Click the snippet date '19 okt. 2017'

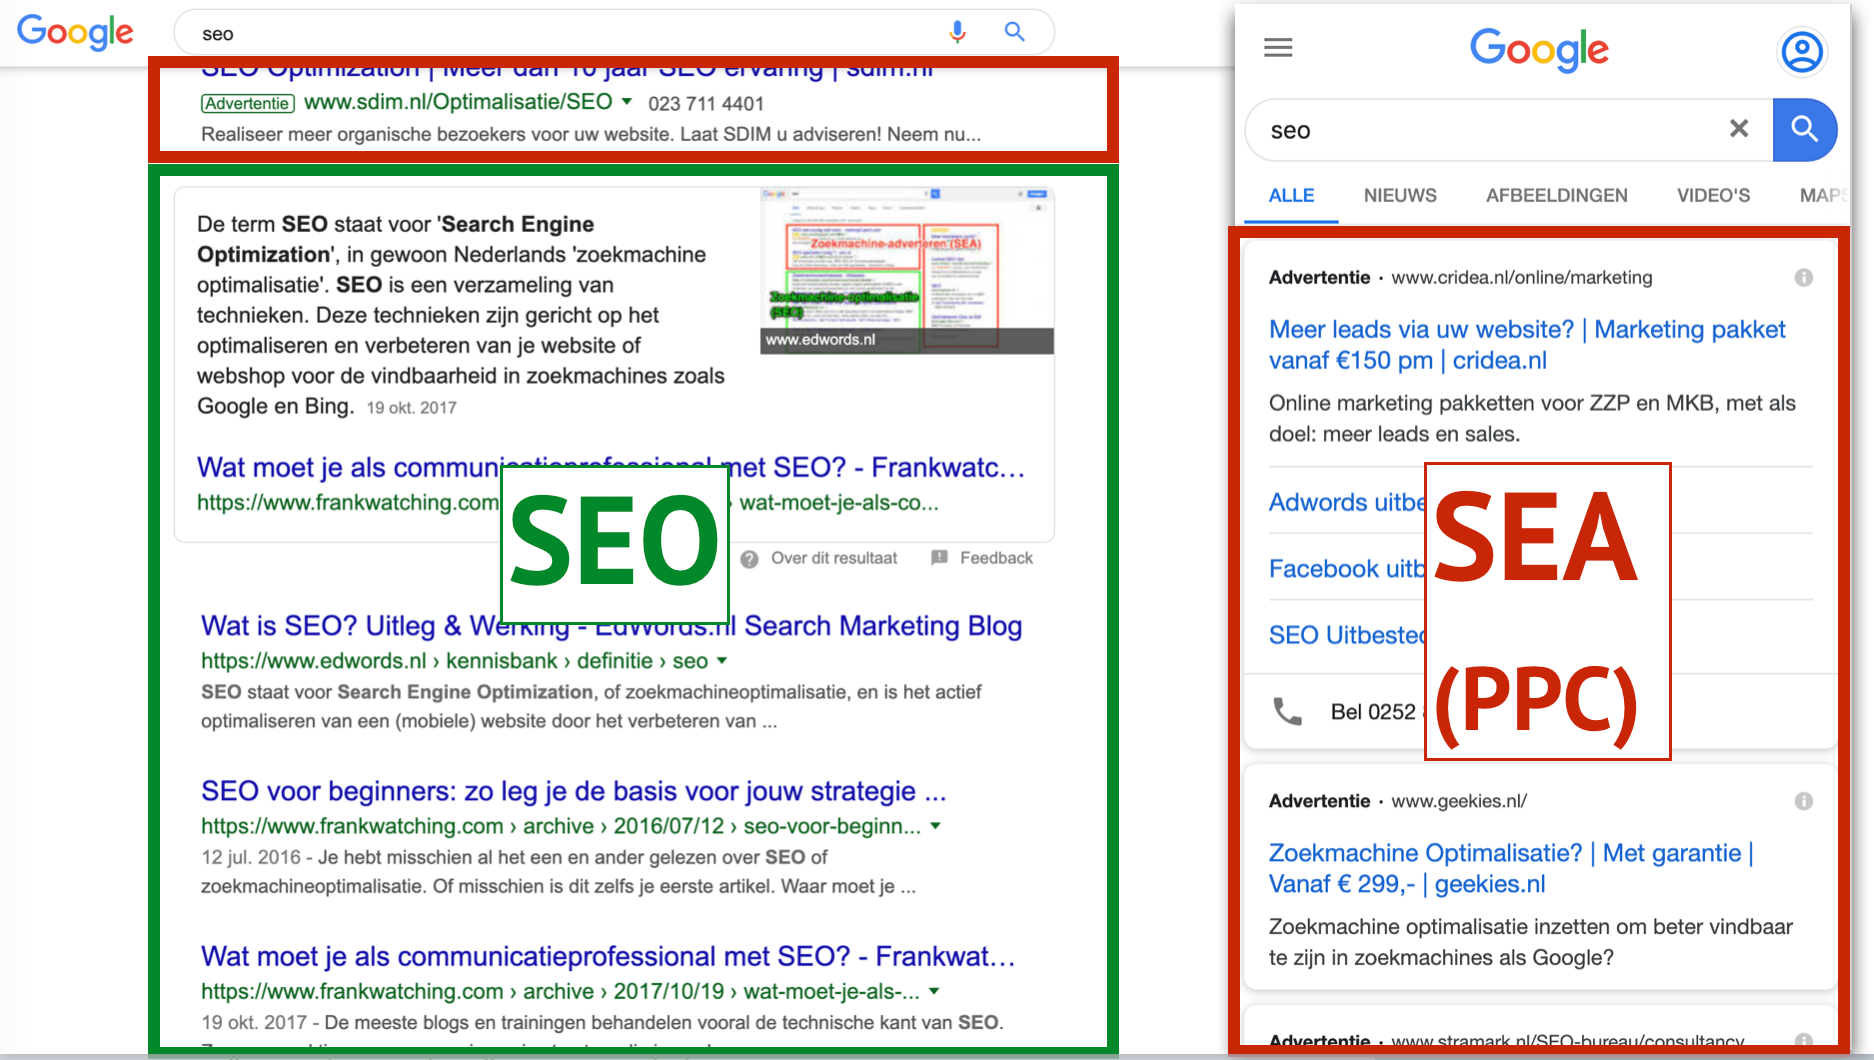coord(411,408)
